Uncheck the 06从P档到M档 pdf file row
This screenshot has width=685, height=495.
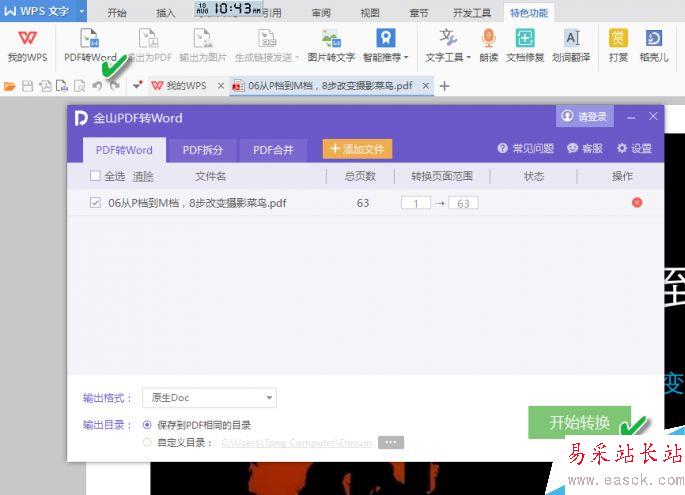(95, 203)
